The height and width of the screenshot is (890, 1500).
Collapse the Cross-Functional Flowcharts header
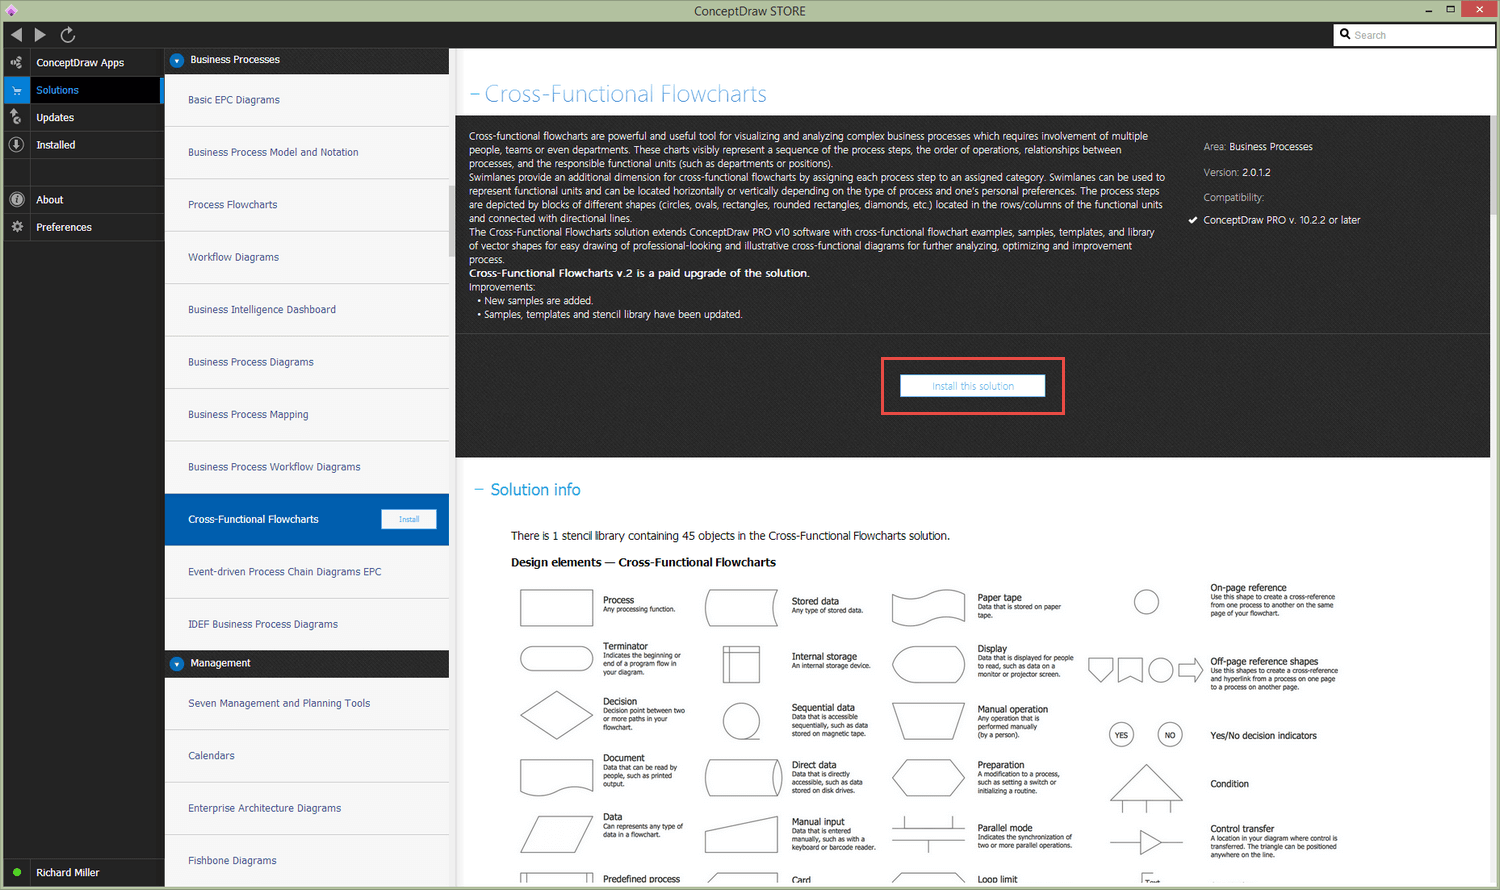point(475,95)
